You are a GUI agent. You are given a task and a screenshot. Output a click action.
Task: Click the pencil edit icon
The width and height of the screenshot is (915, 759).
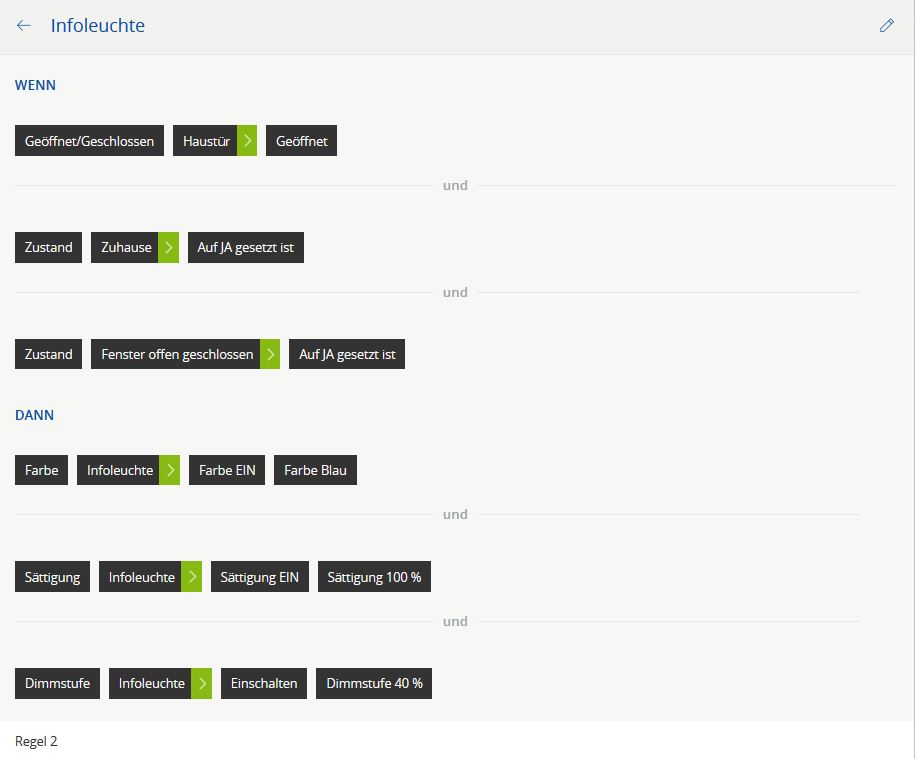pyautogui.click(x=886, y=26)
